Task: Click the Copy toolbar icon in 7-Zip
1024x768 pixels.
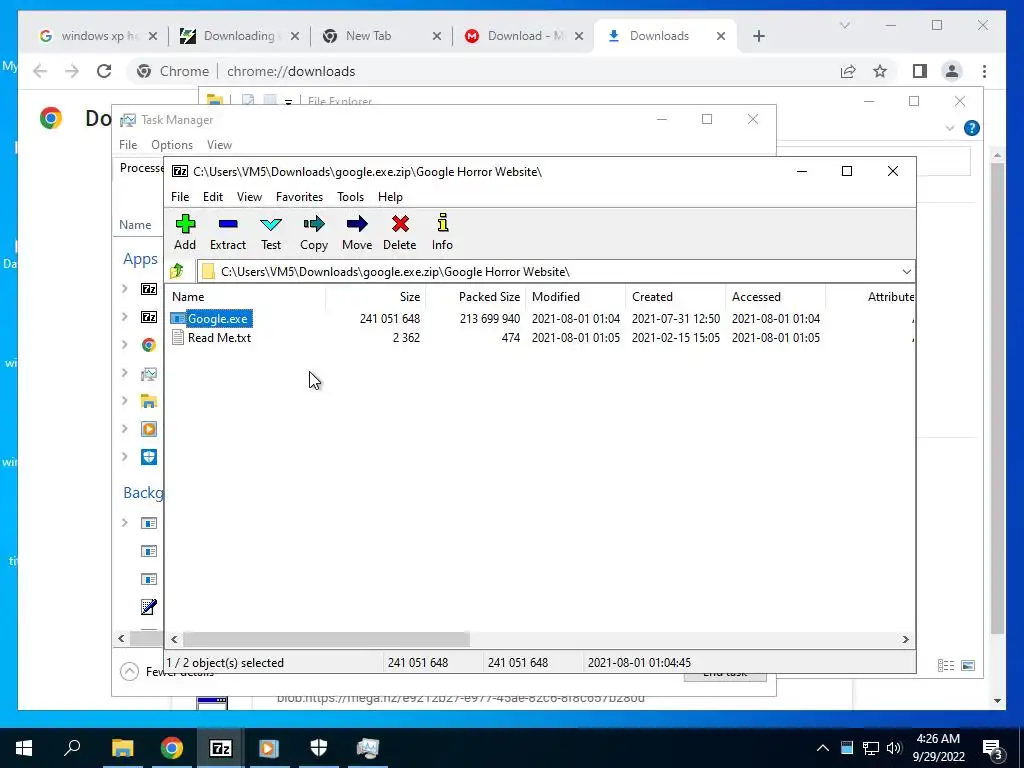Action: point(314,225)
